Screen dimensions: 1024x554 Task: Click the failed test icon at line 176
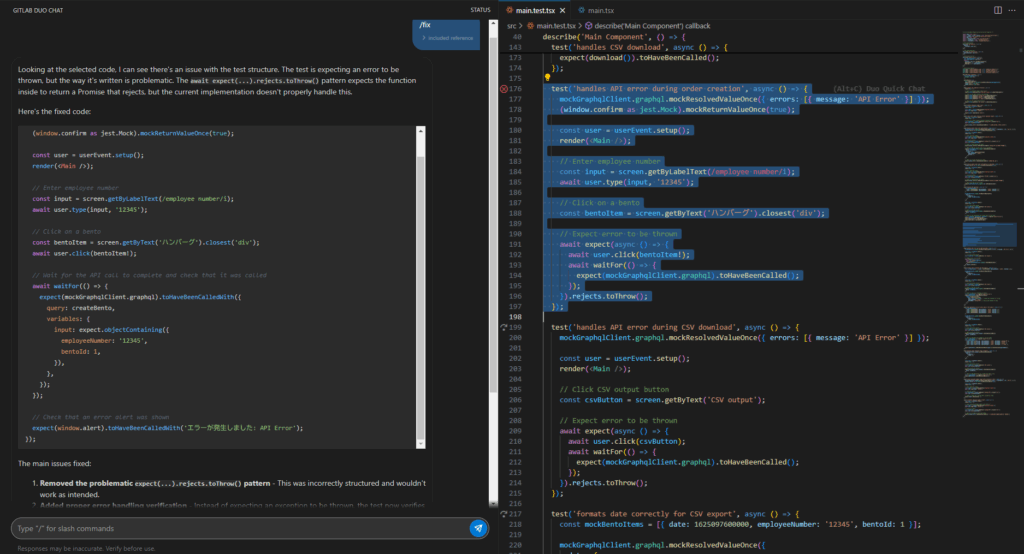[x=504, y=89]
